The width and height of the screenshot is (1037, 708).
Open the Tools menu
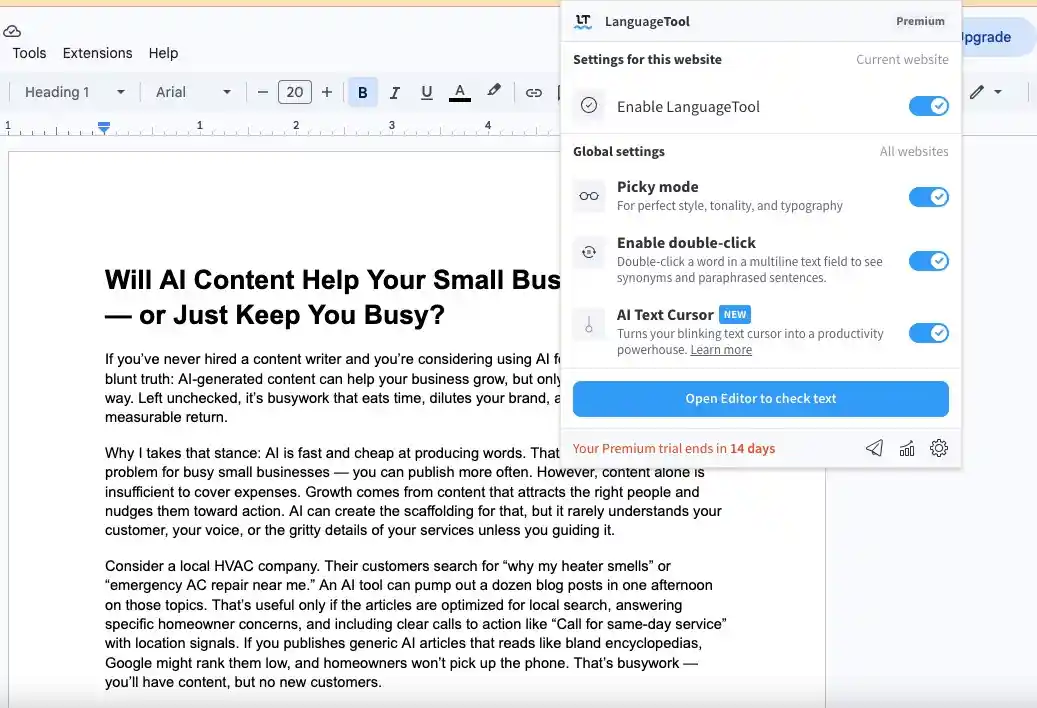(x=29, y=53)
